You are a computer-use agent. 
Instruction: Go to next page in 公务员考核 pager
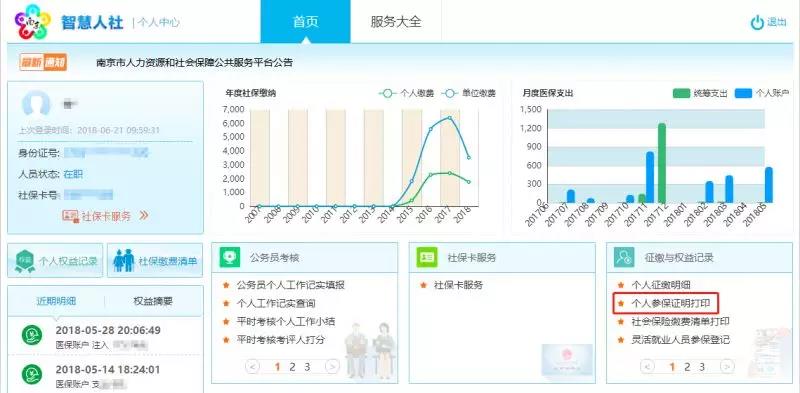pos(332,366)
